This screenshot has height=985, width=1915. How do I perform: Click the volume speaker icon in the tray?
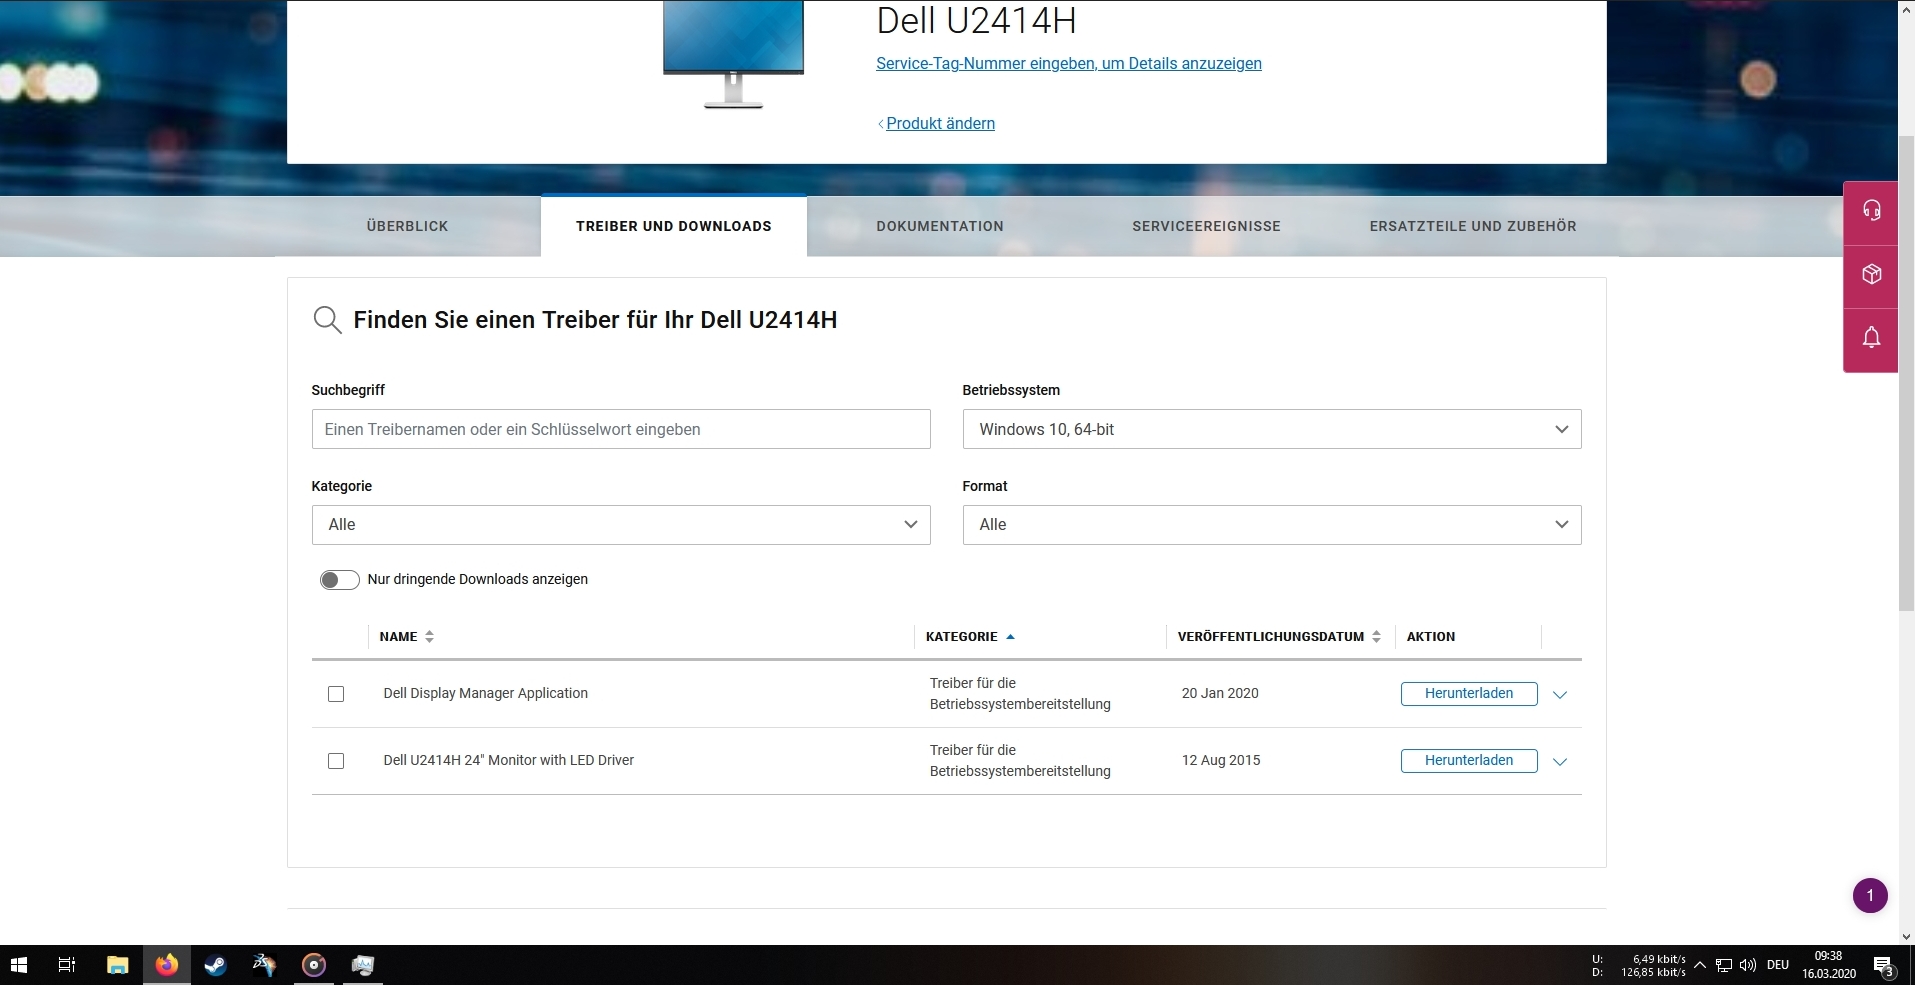click(x=1748, y=965)
